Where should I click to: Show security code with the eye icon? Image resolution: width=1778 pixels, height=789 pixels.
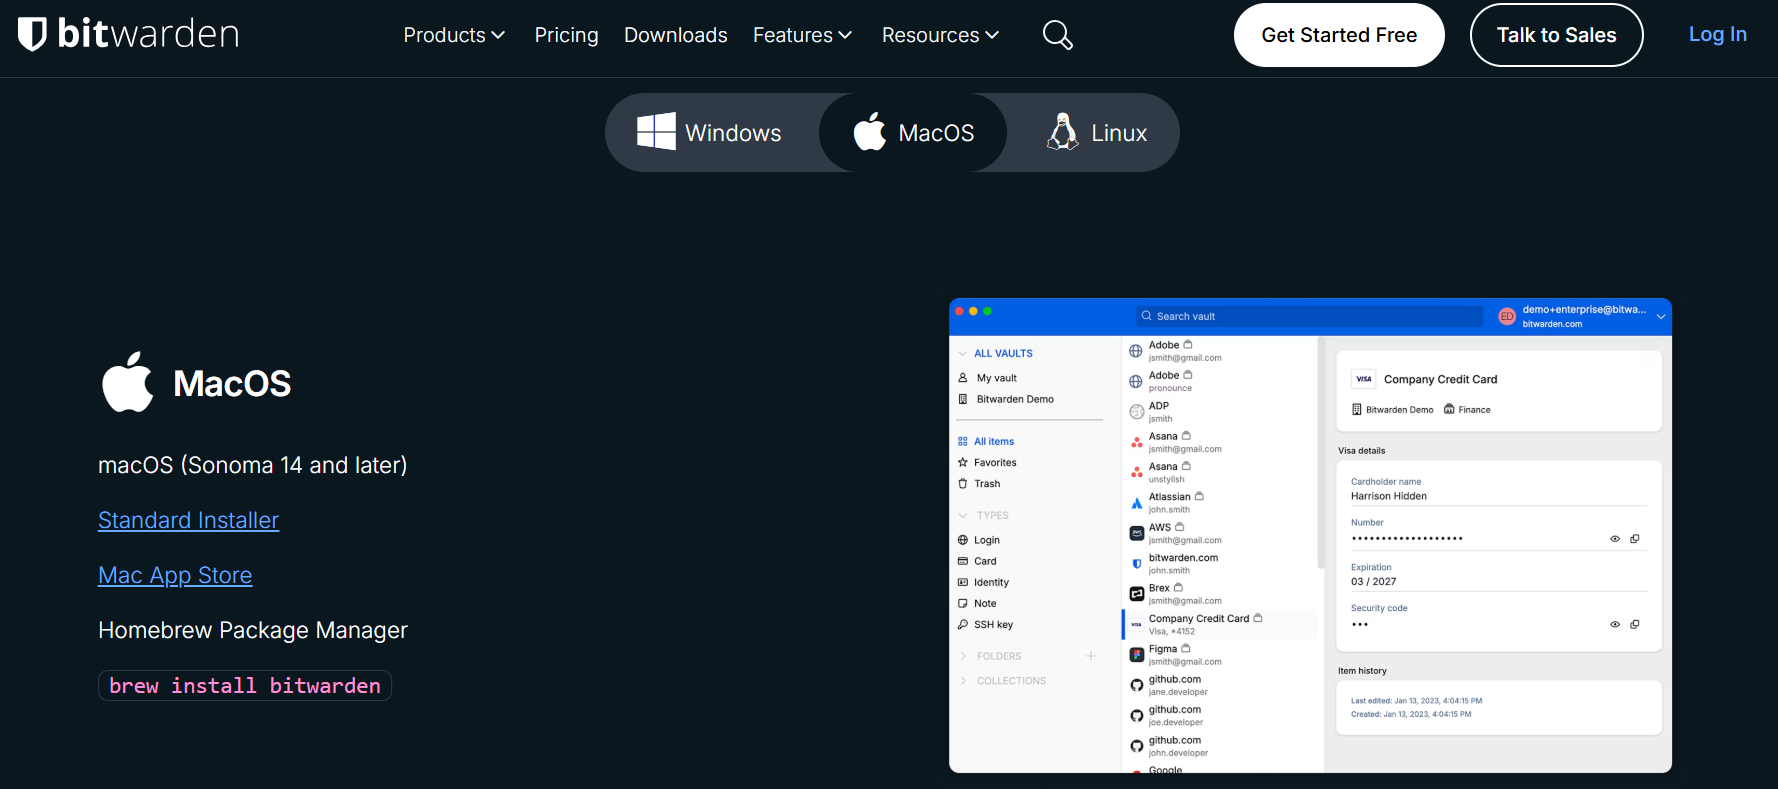click(x=1614, y=624)
